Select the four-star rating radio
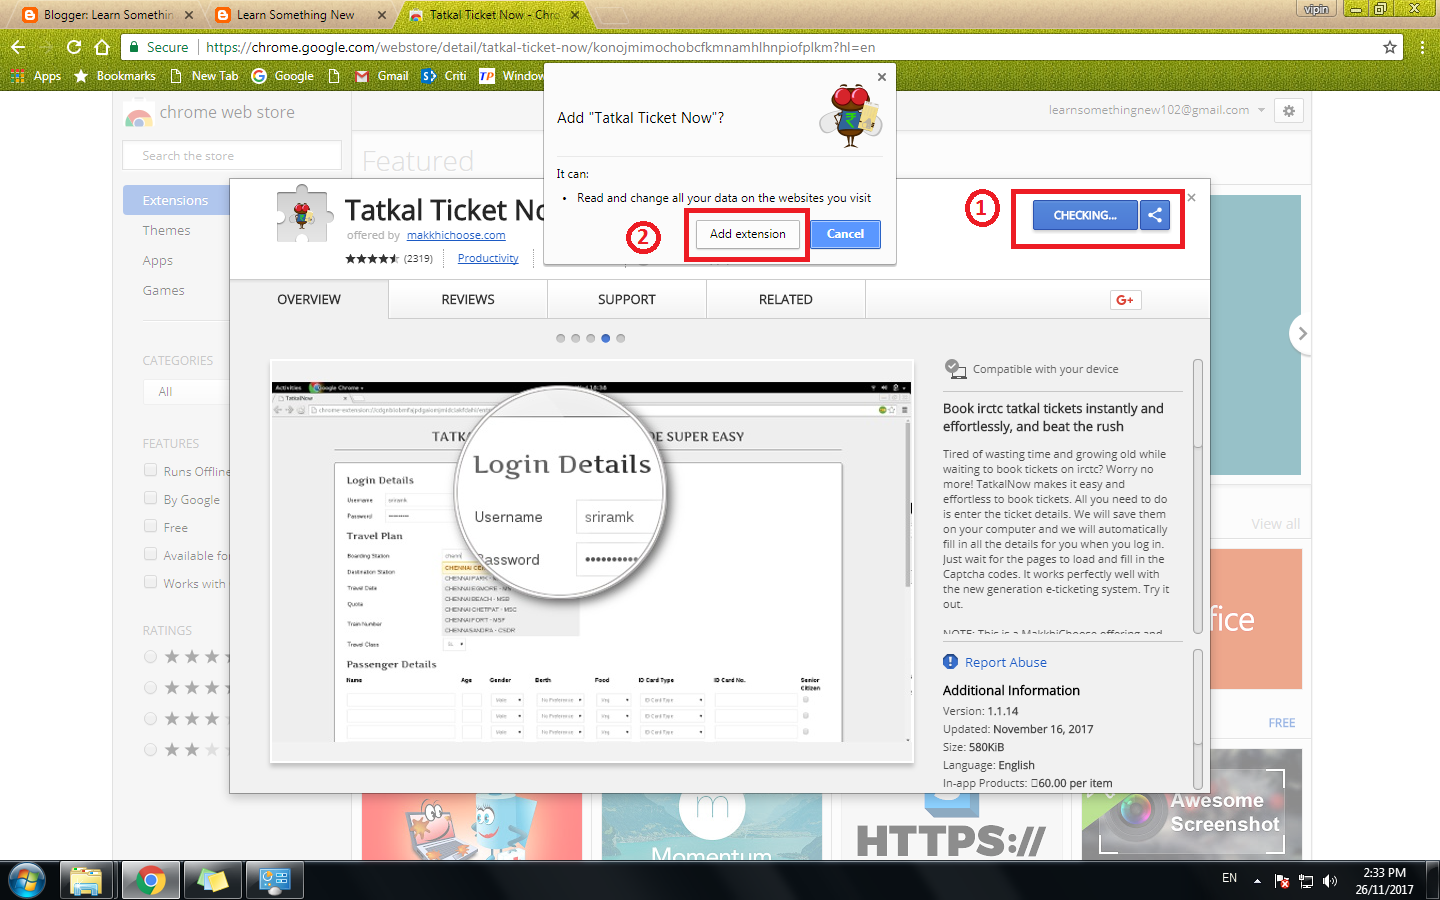Image resolution: width=1440 pixels, height=900 pixels. click(150, 688)
